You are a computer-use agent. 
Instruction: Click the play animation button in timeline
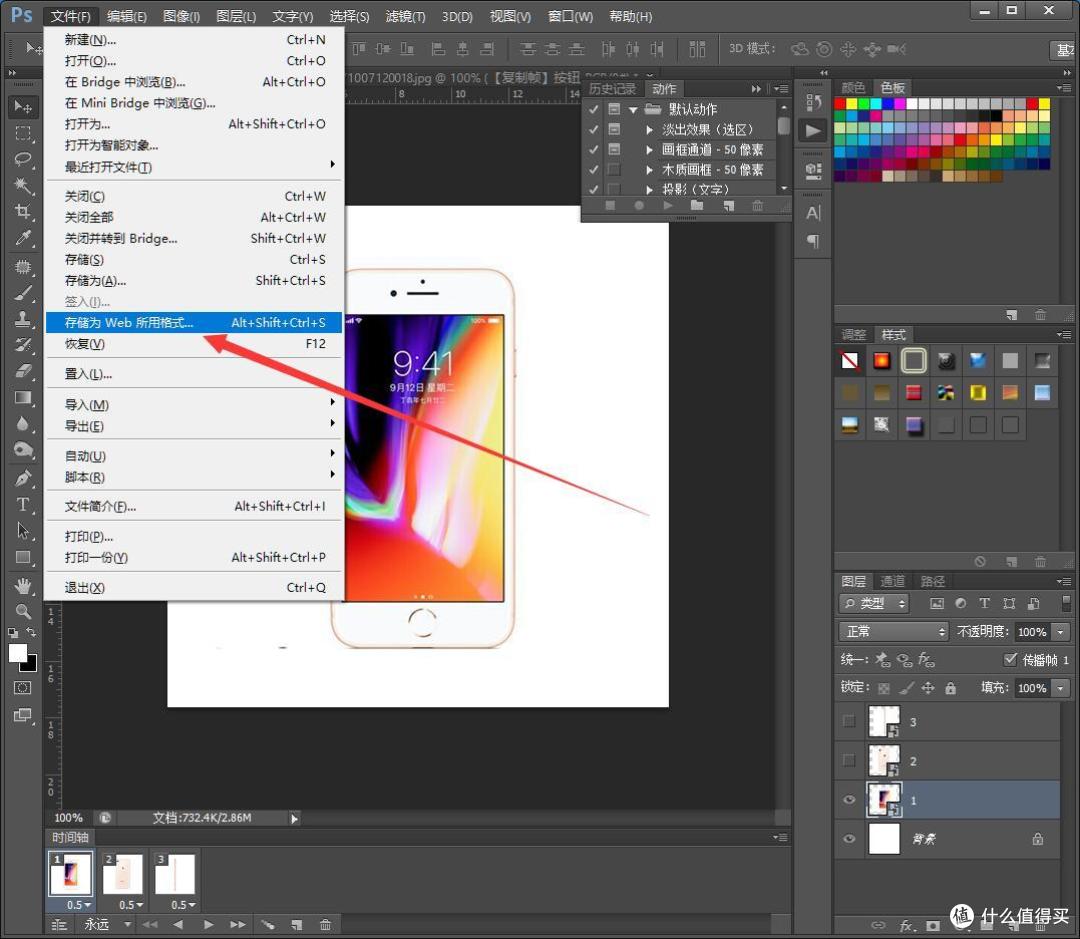[208, 925]
